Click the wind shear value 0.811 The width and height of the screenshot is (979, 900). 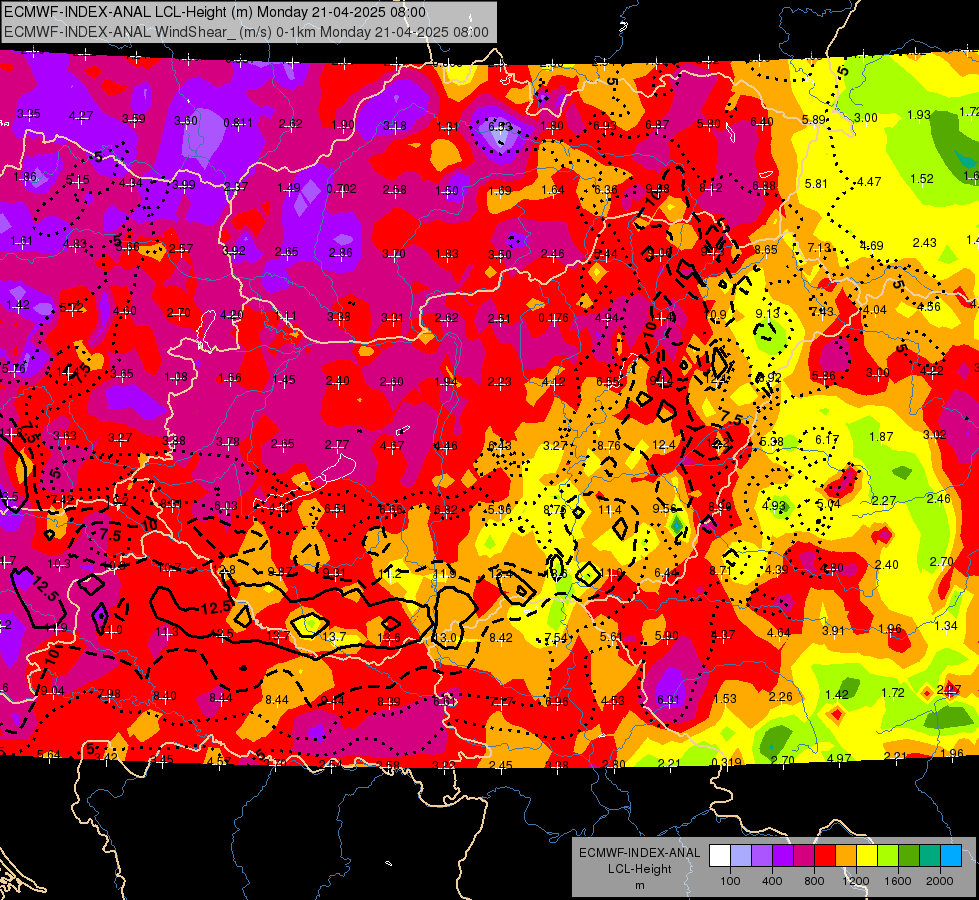[x=239, y=123]
